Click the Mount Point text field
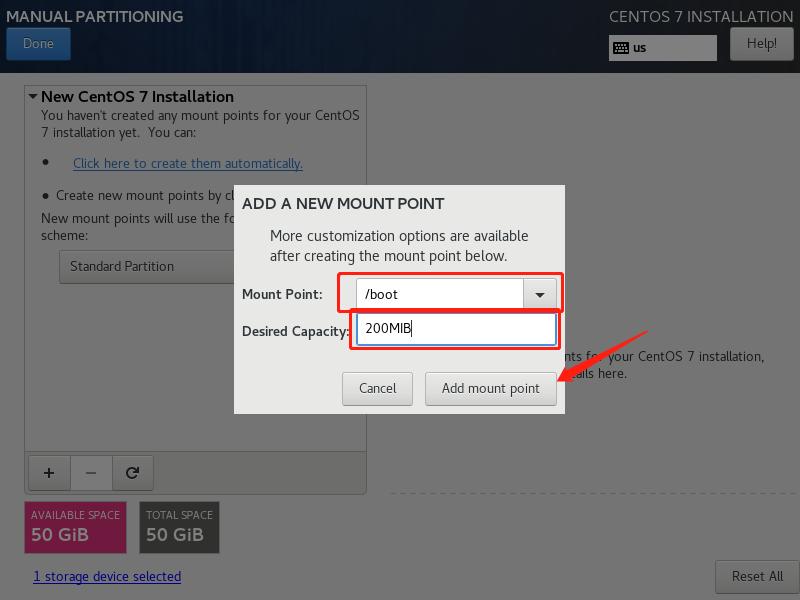 (x=440, y=294)
